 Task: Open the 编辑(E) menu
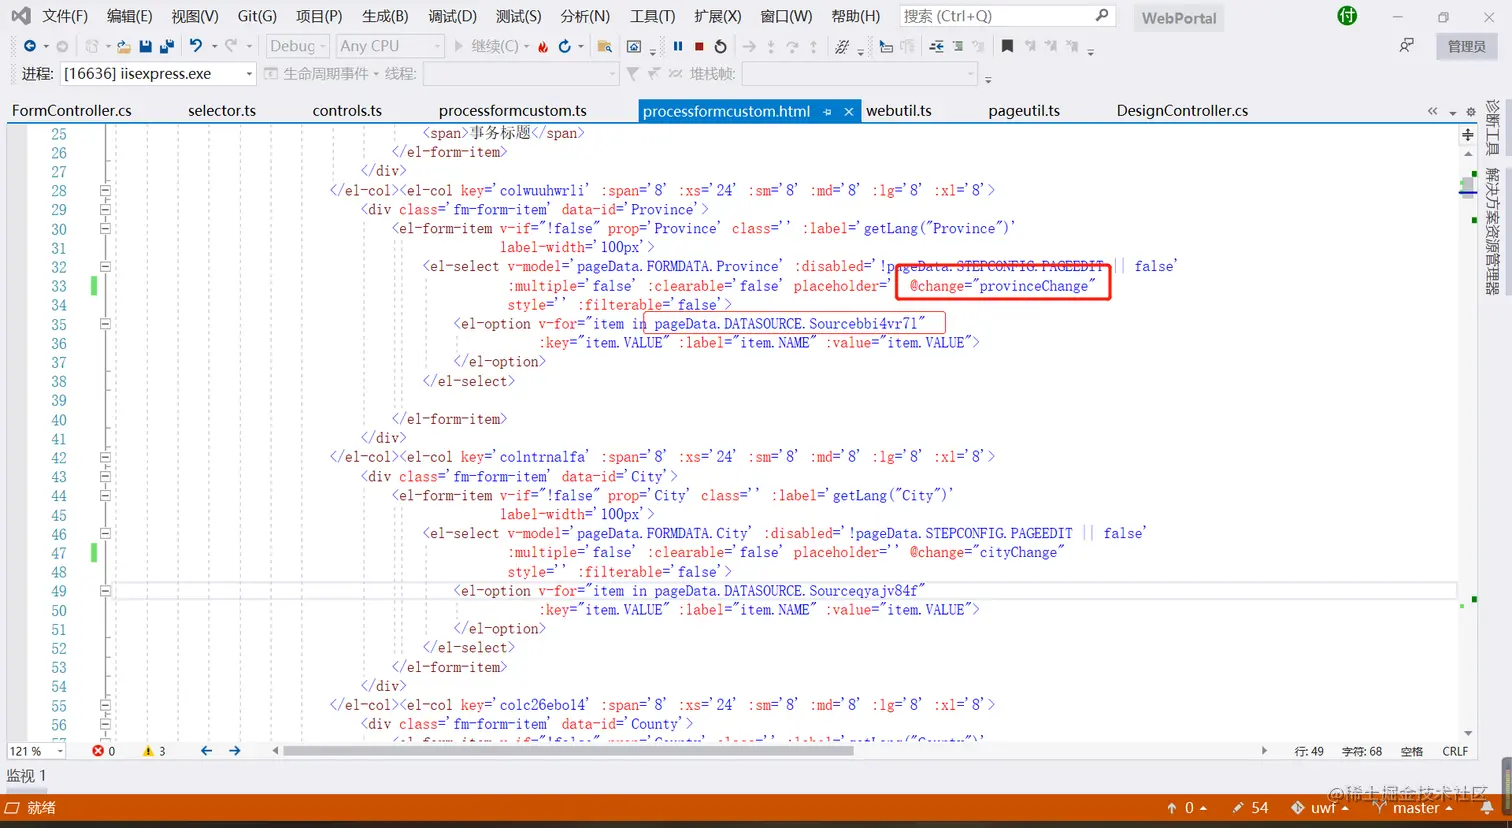click(129, 16)
